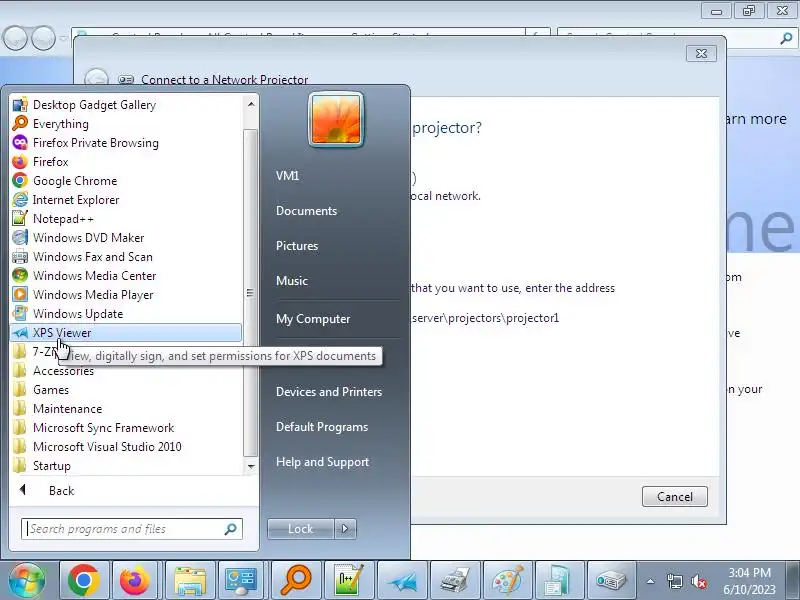The width and height of the screenshot is (800, 600).
Task: Open Internet Explorer icon in programs list
Action: [20, 199]
